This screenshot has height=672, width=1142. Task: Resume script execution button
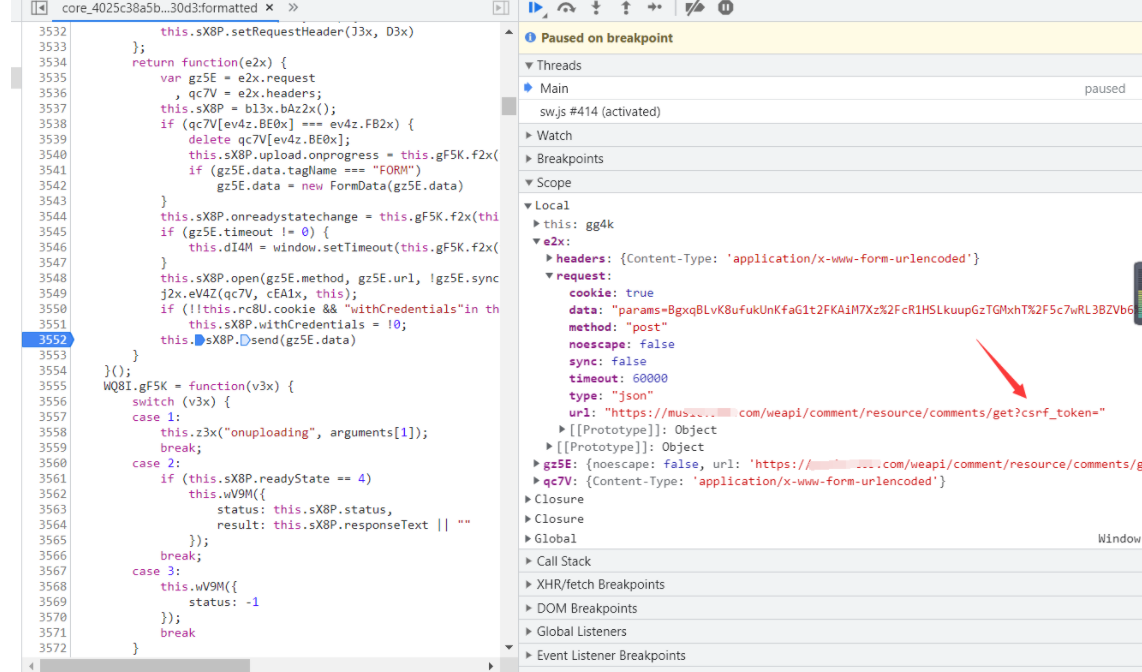tap(536, 8)
